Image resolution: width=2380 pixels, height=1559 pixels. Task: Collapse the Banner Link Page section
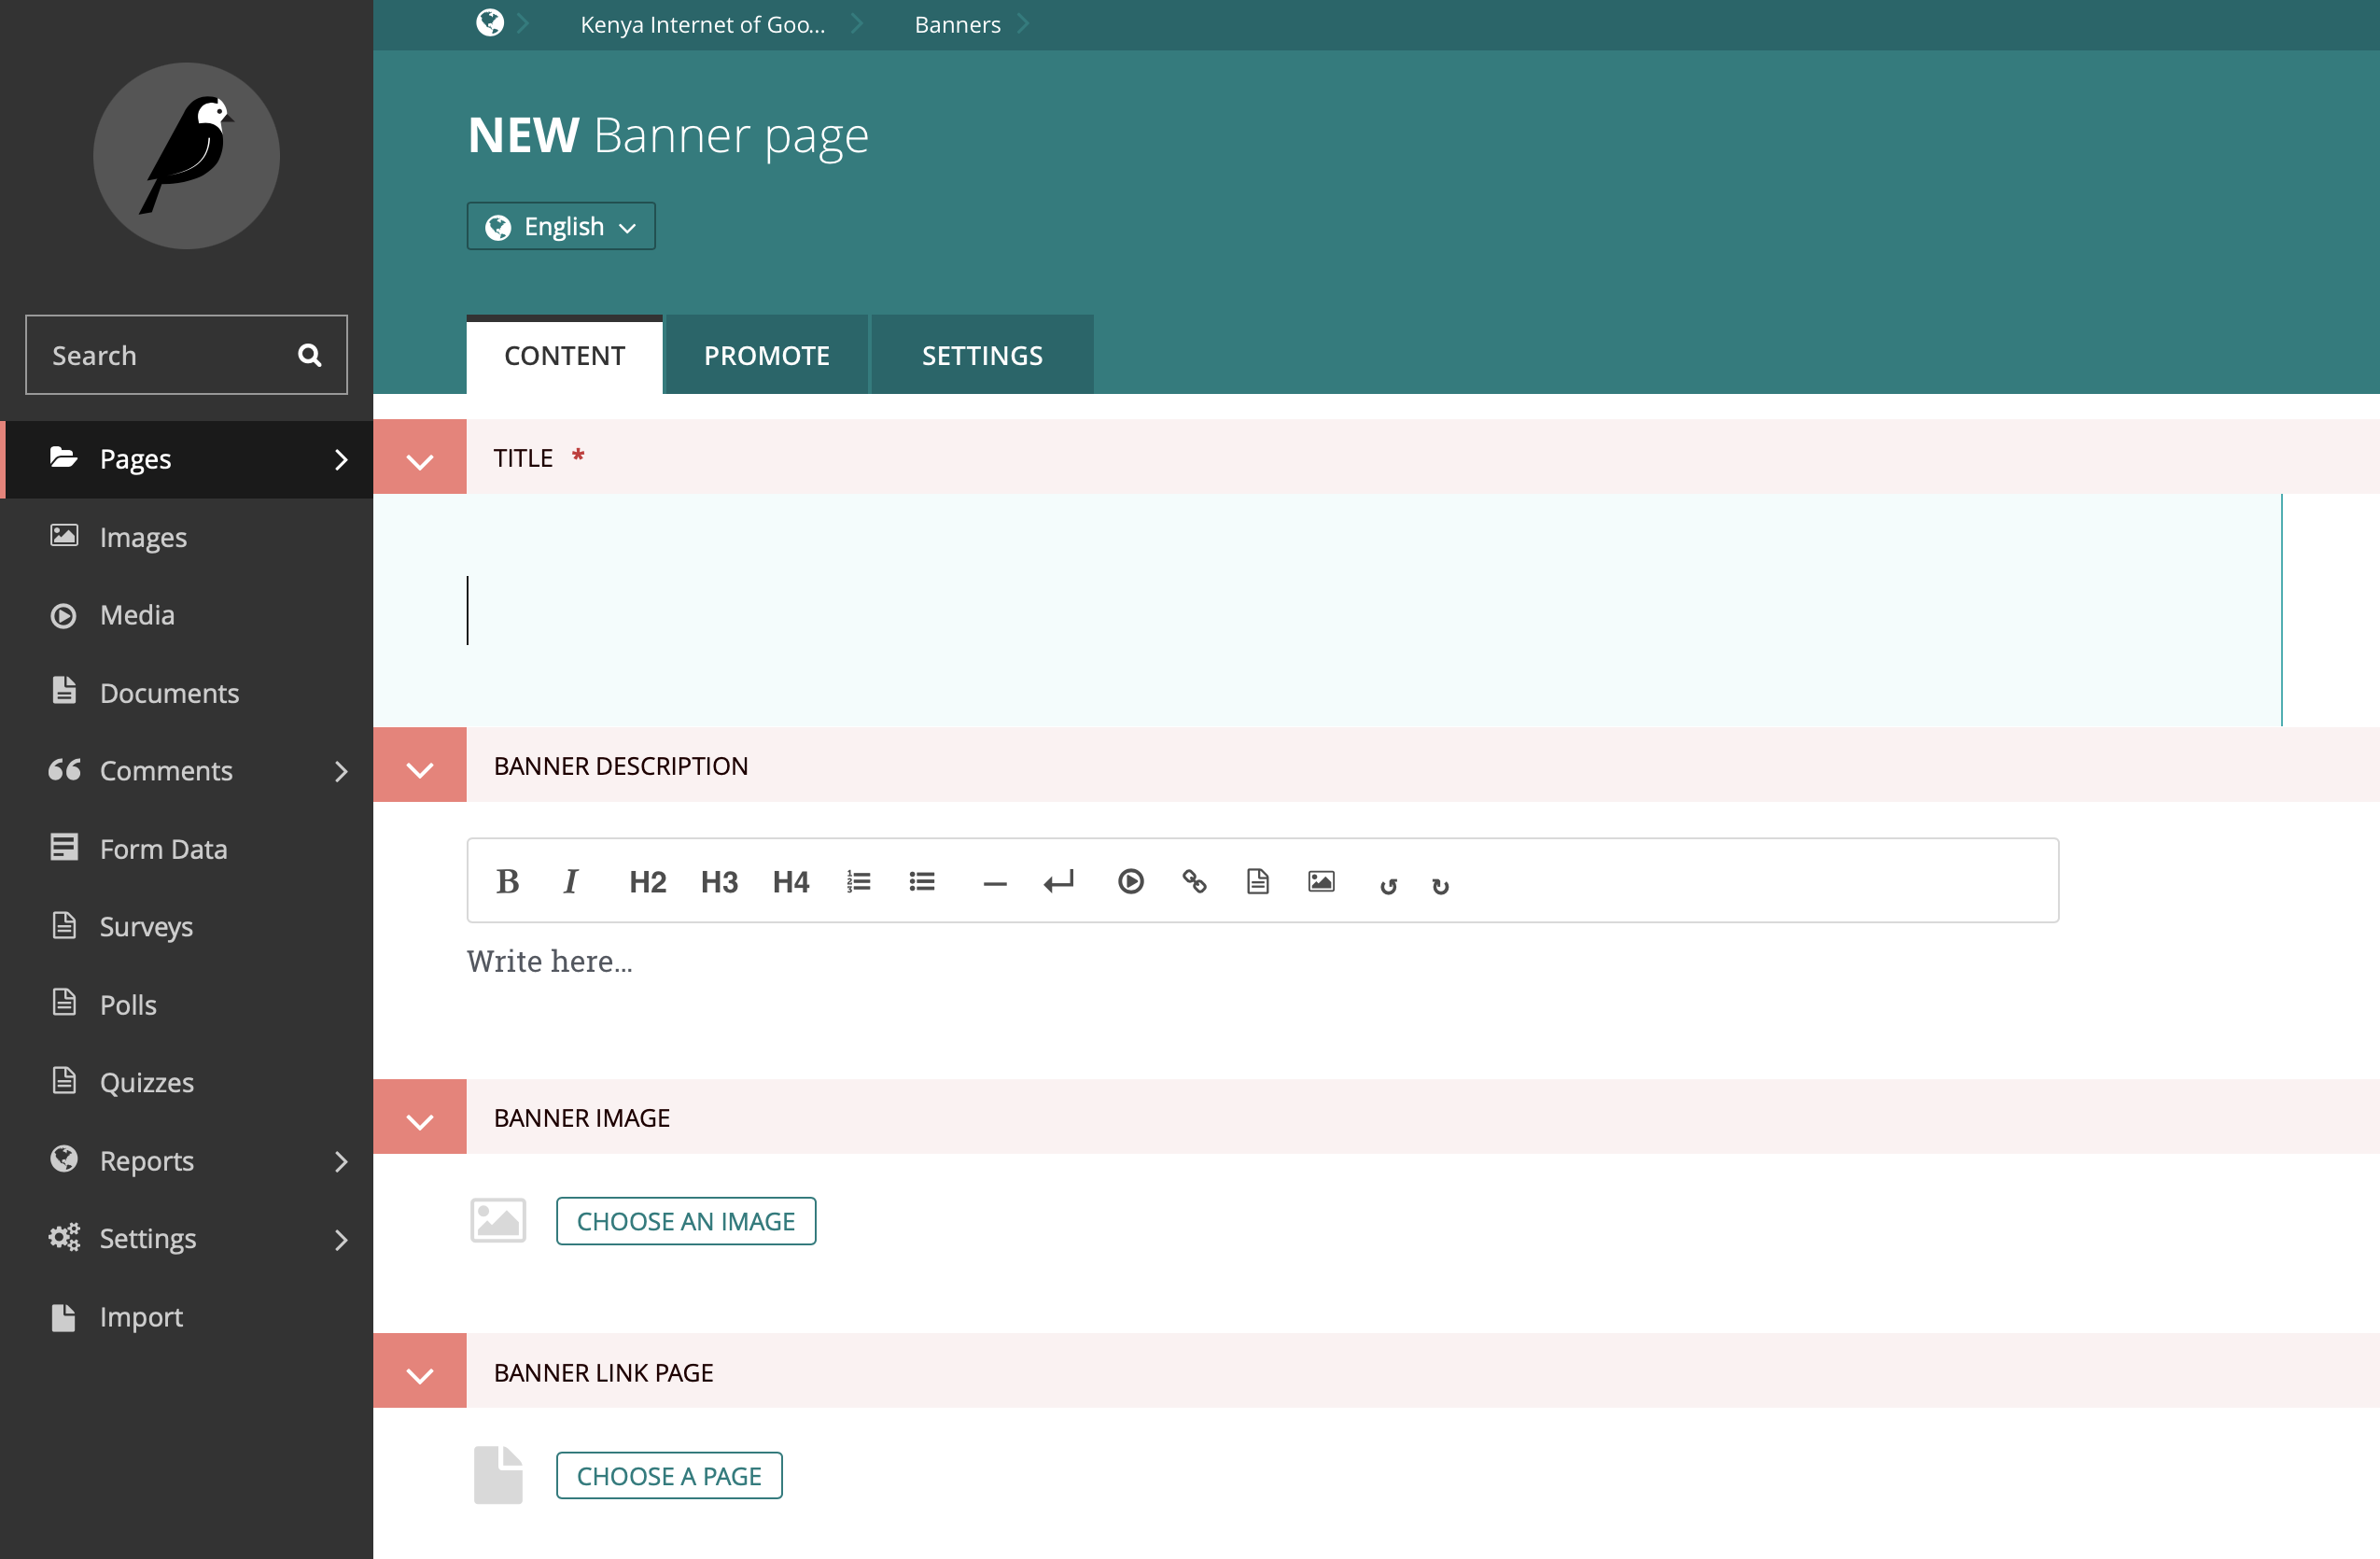point(420,1371)
